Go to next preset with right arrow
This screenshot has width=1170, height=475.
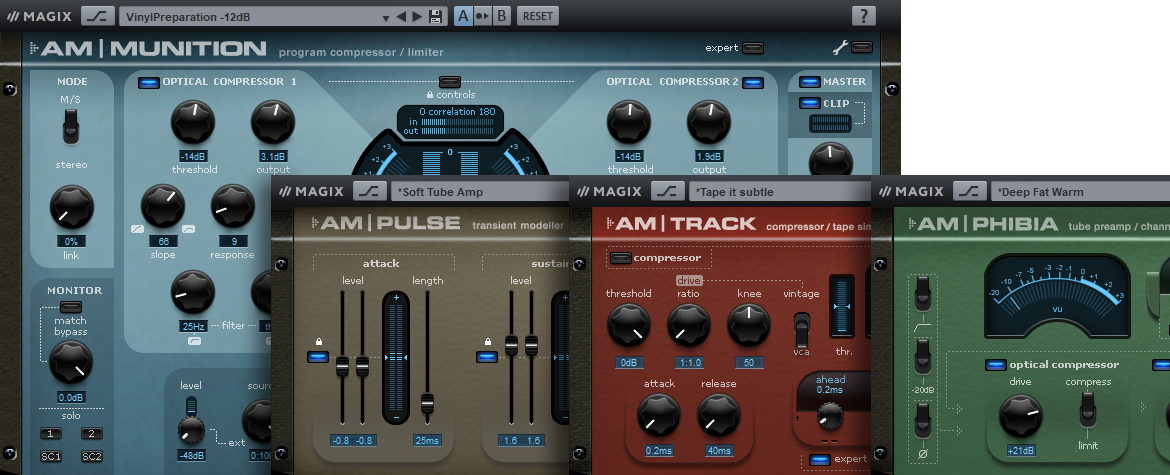coord(417,16)
